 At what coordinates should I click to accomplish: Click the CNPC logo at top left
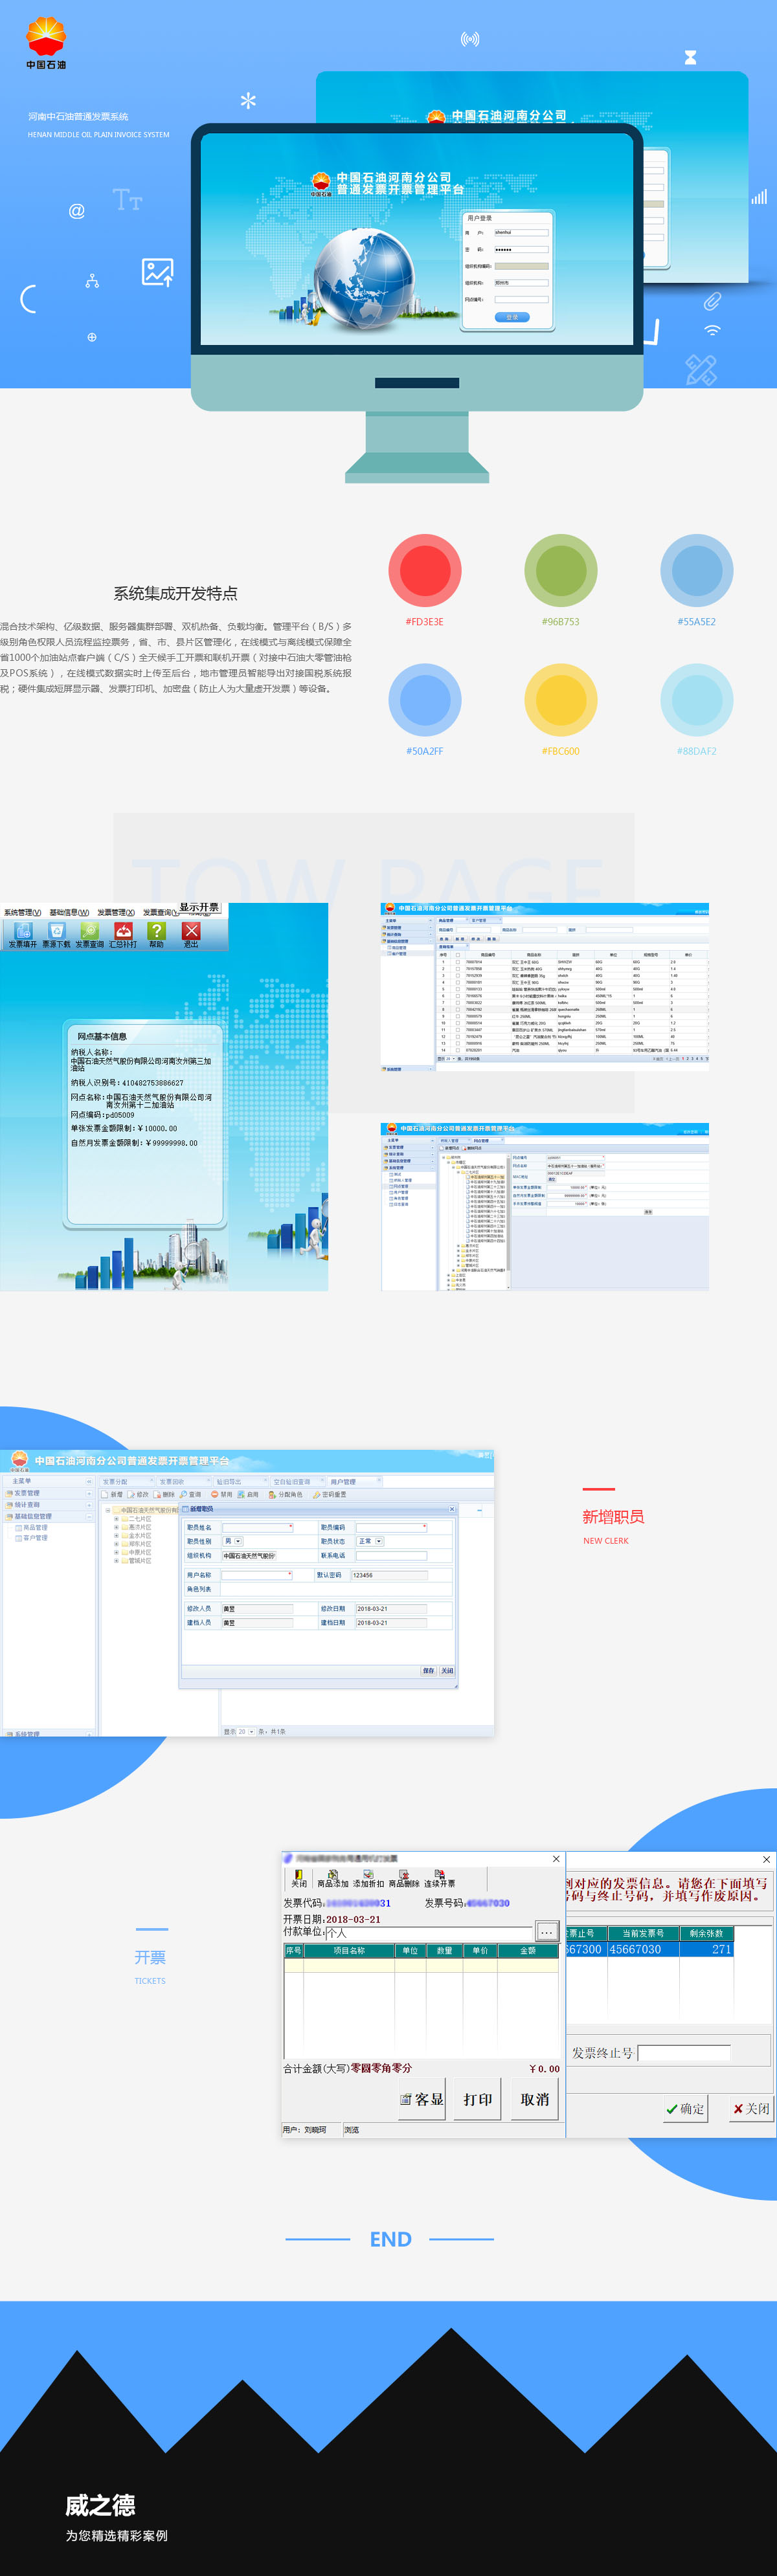(46, 43)
